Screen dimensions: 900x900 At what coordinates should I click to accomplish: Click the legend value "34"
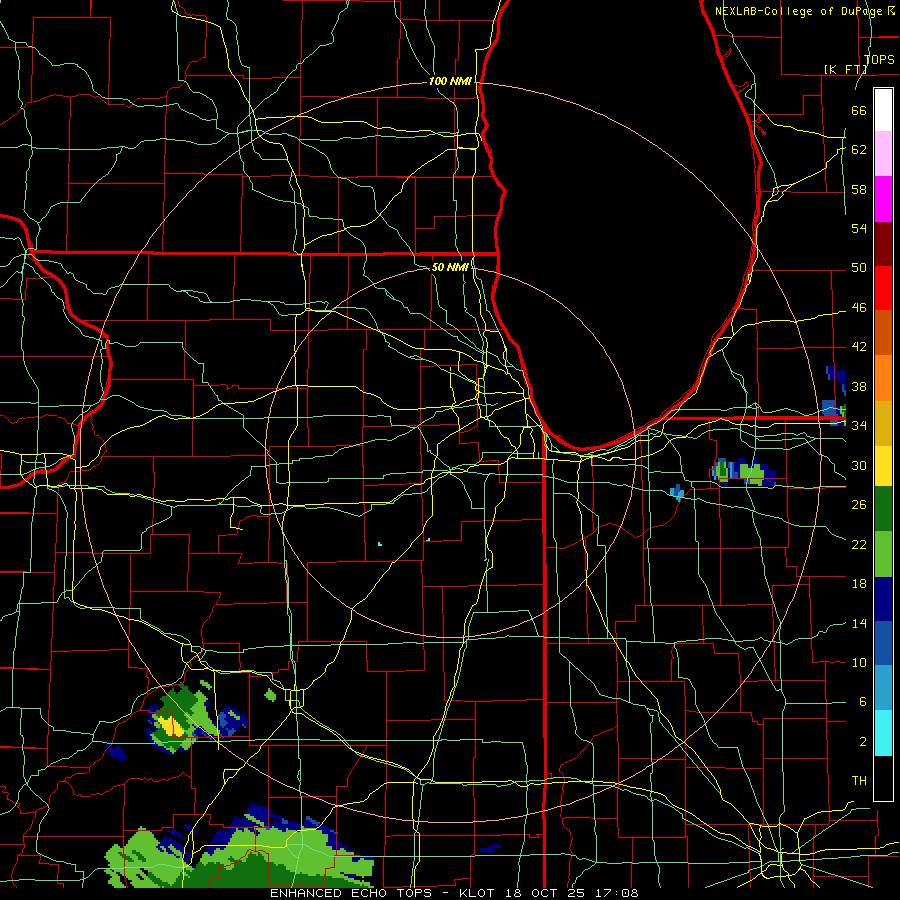[859, 426]
